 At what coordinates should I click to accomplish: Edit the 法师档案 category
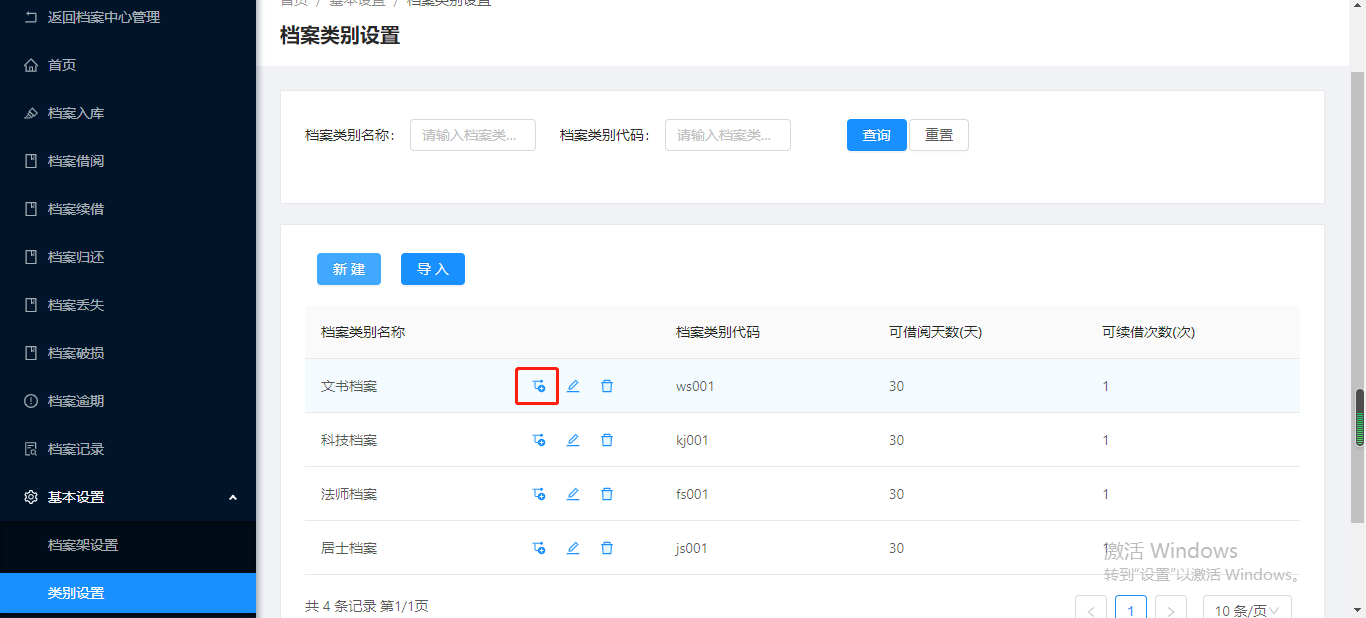tap(573, 494)
